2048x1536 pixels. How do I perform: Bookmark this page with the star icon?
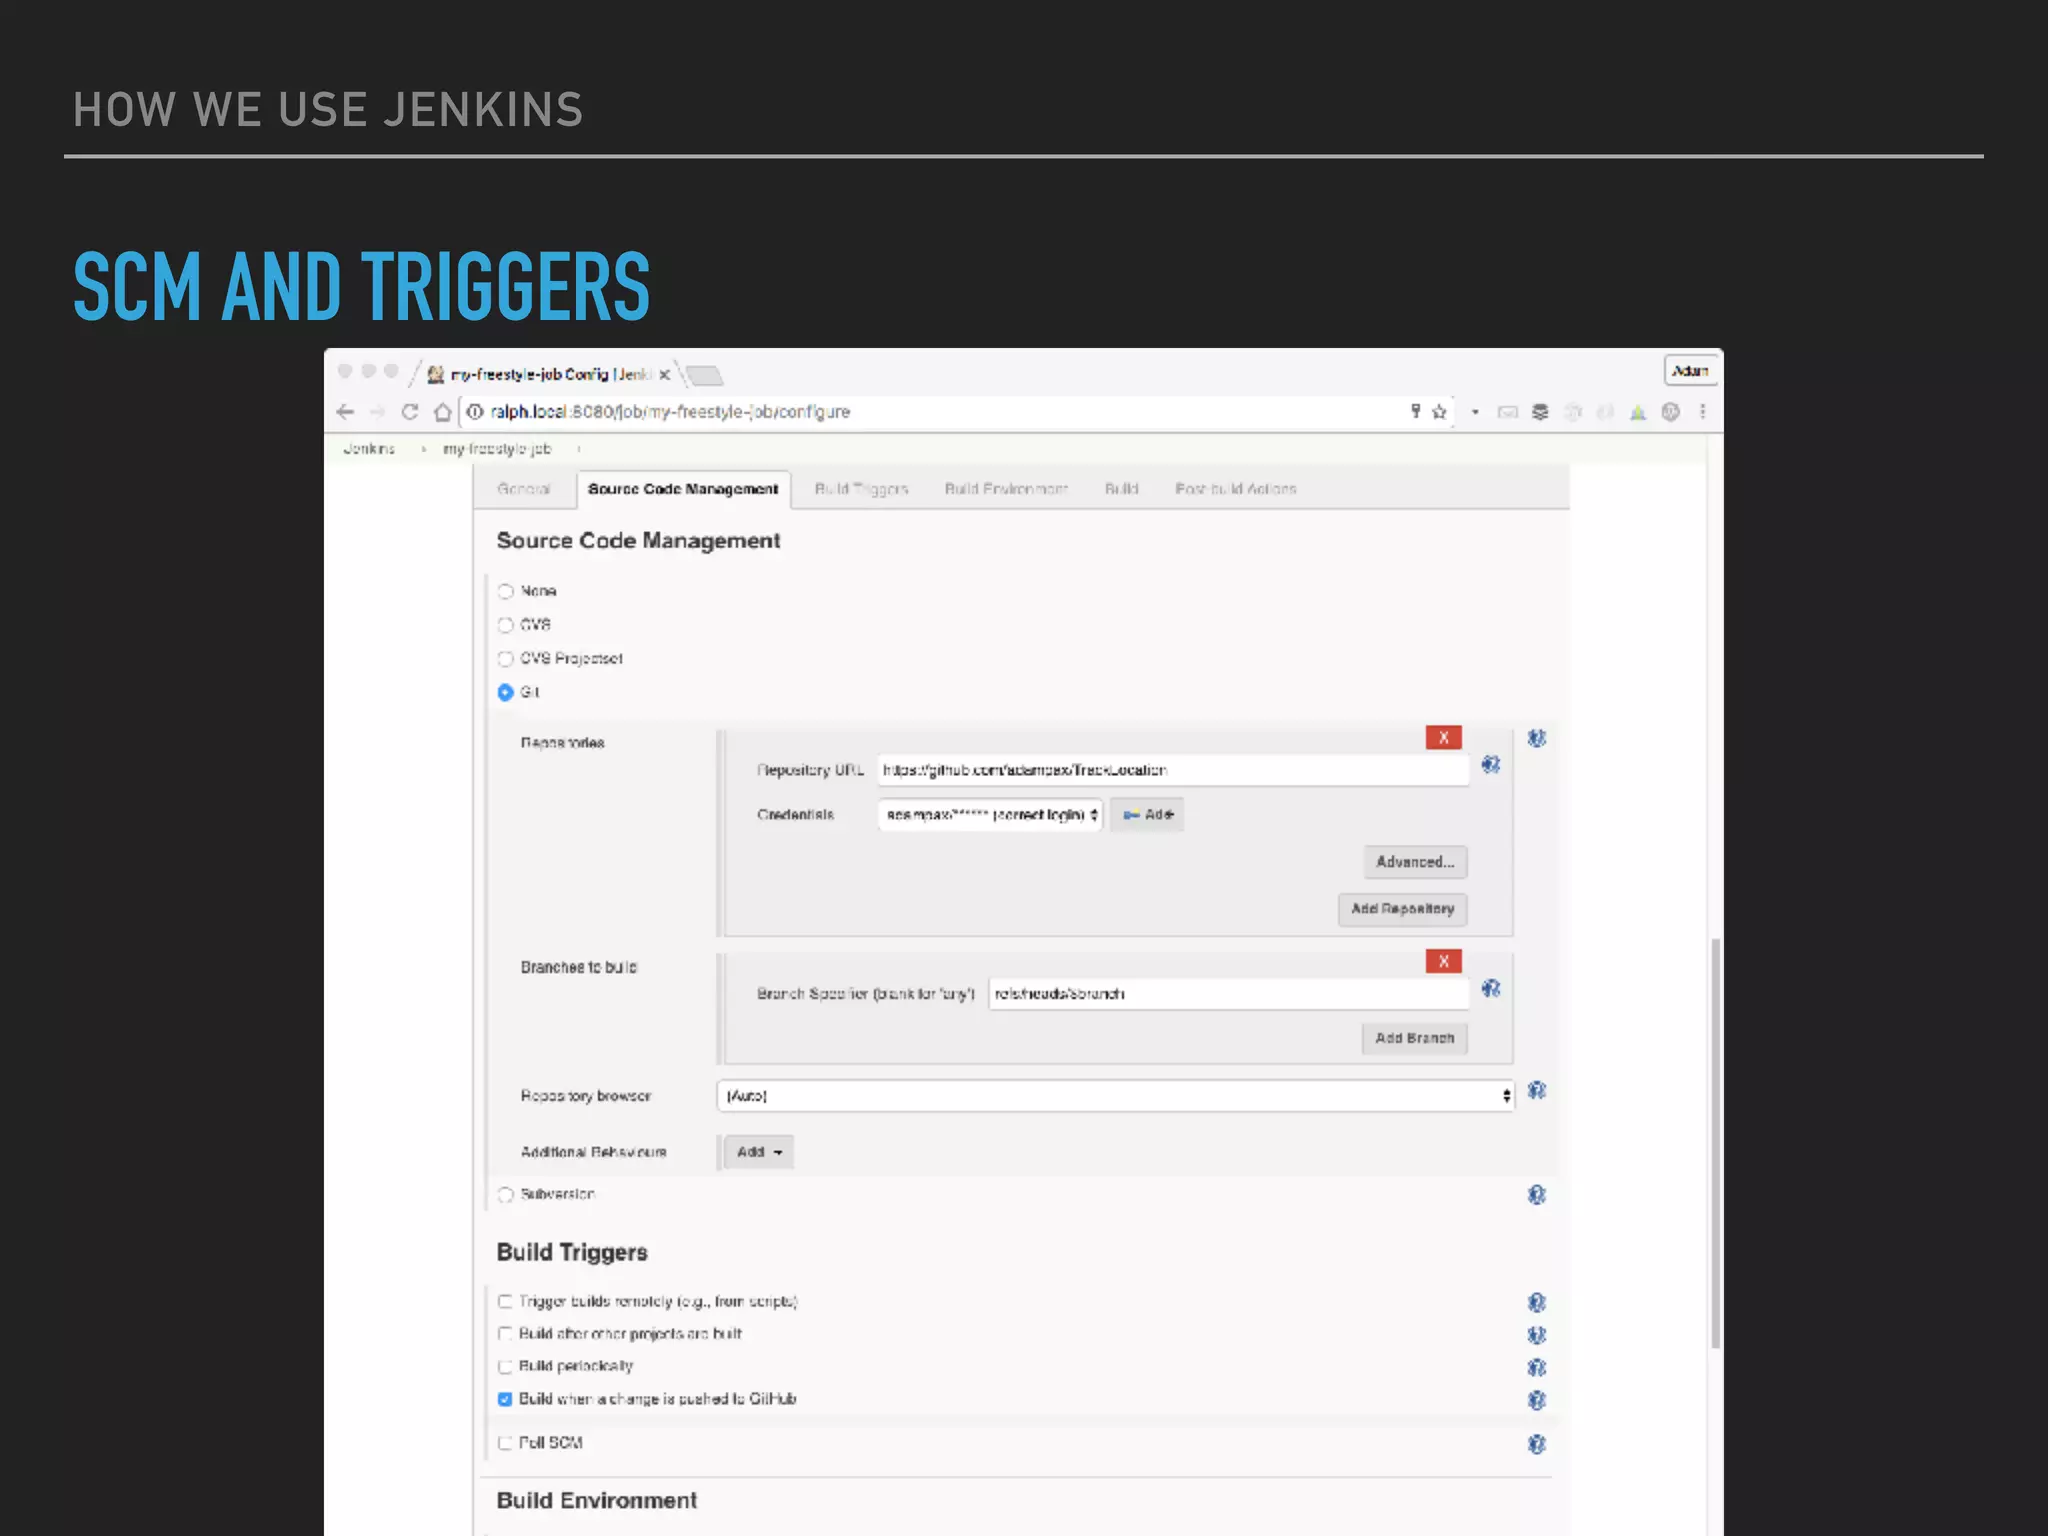[1439, 412]
